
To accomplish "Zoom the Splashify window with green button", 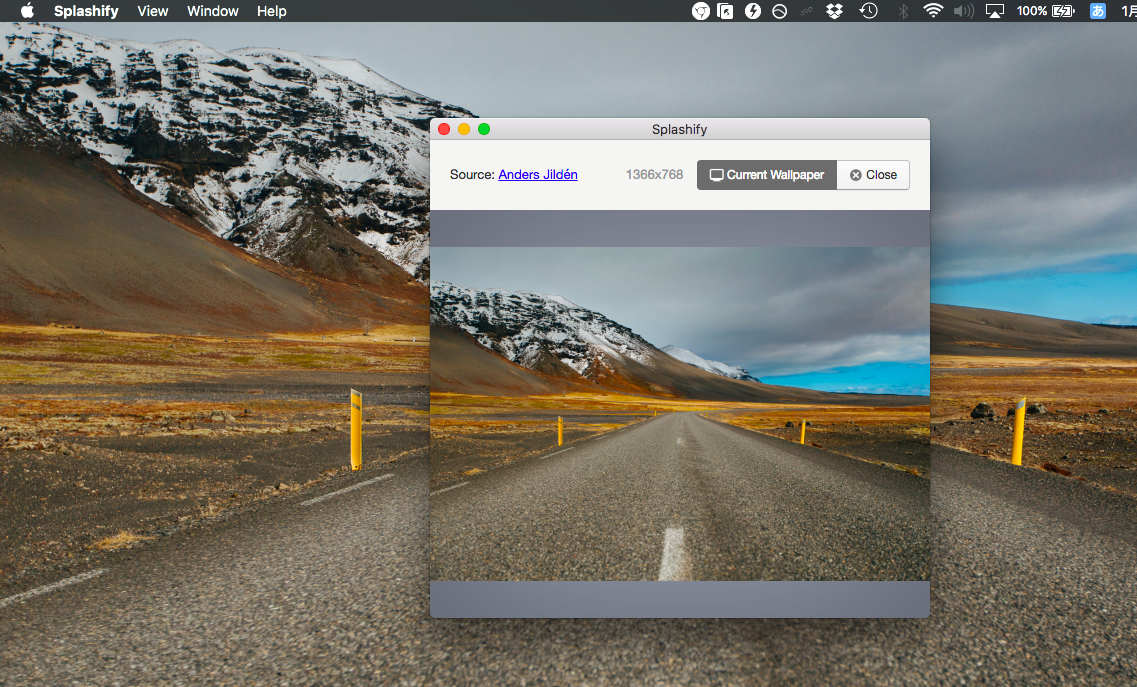I will (484, 129).
